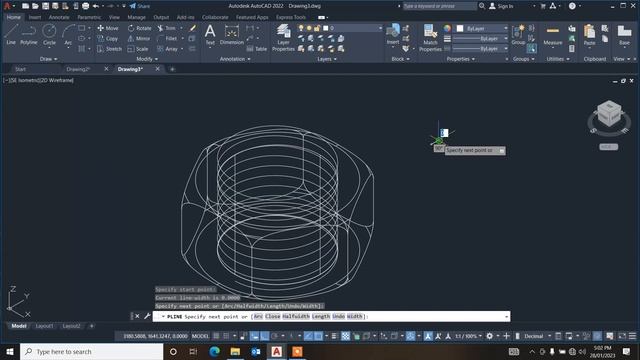Click the Share button
640x360 pixels.
click(140, 6)
